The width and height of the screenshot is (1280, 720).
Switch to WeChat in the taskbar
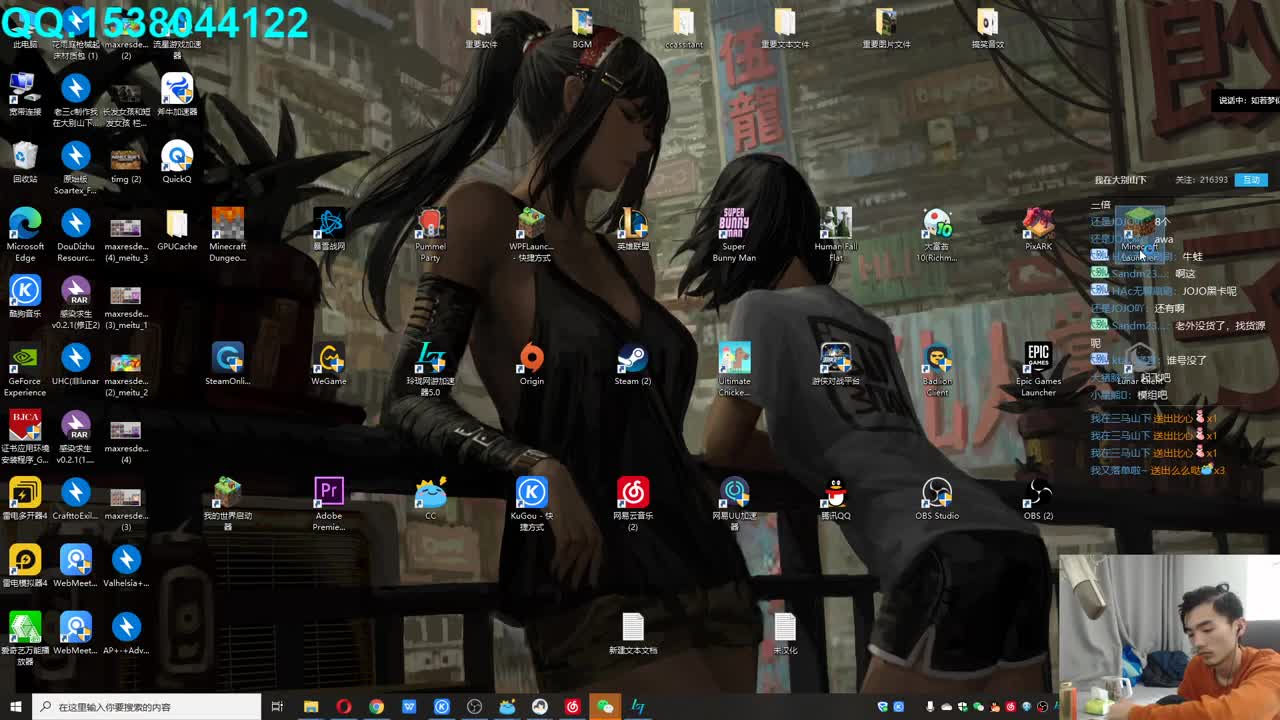(605, 707)
